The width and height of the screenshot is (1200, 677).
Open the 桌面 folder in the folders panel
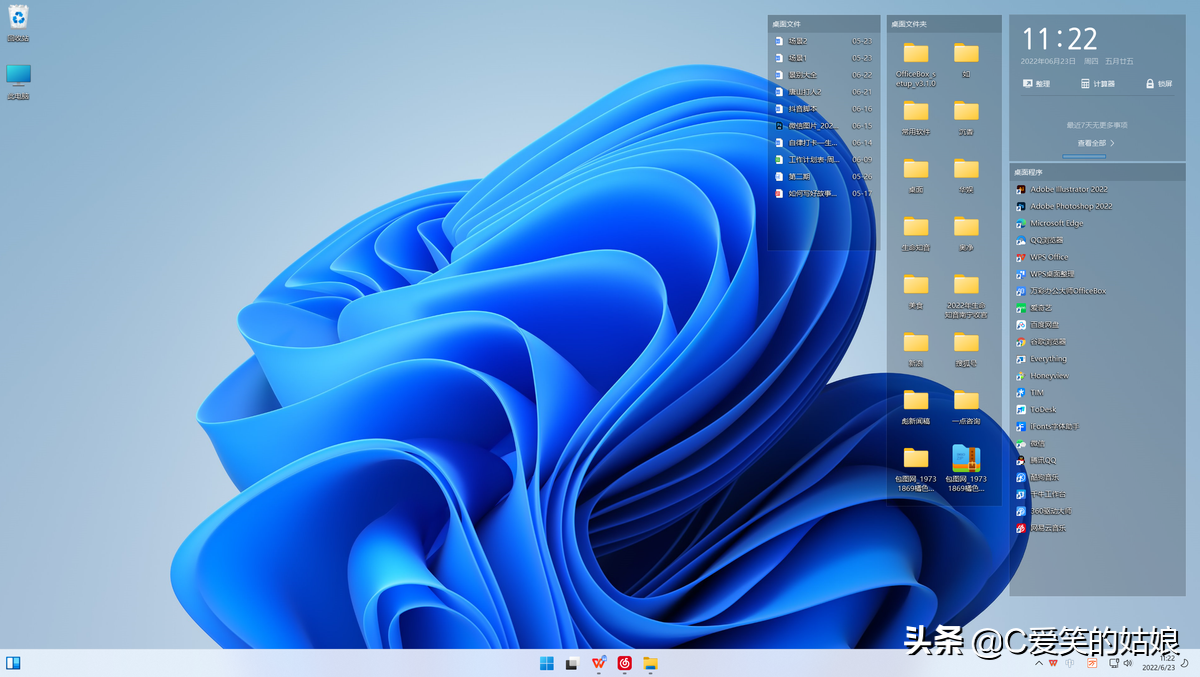click(x=916, y=175)
